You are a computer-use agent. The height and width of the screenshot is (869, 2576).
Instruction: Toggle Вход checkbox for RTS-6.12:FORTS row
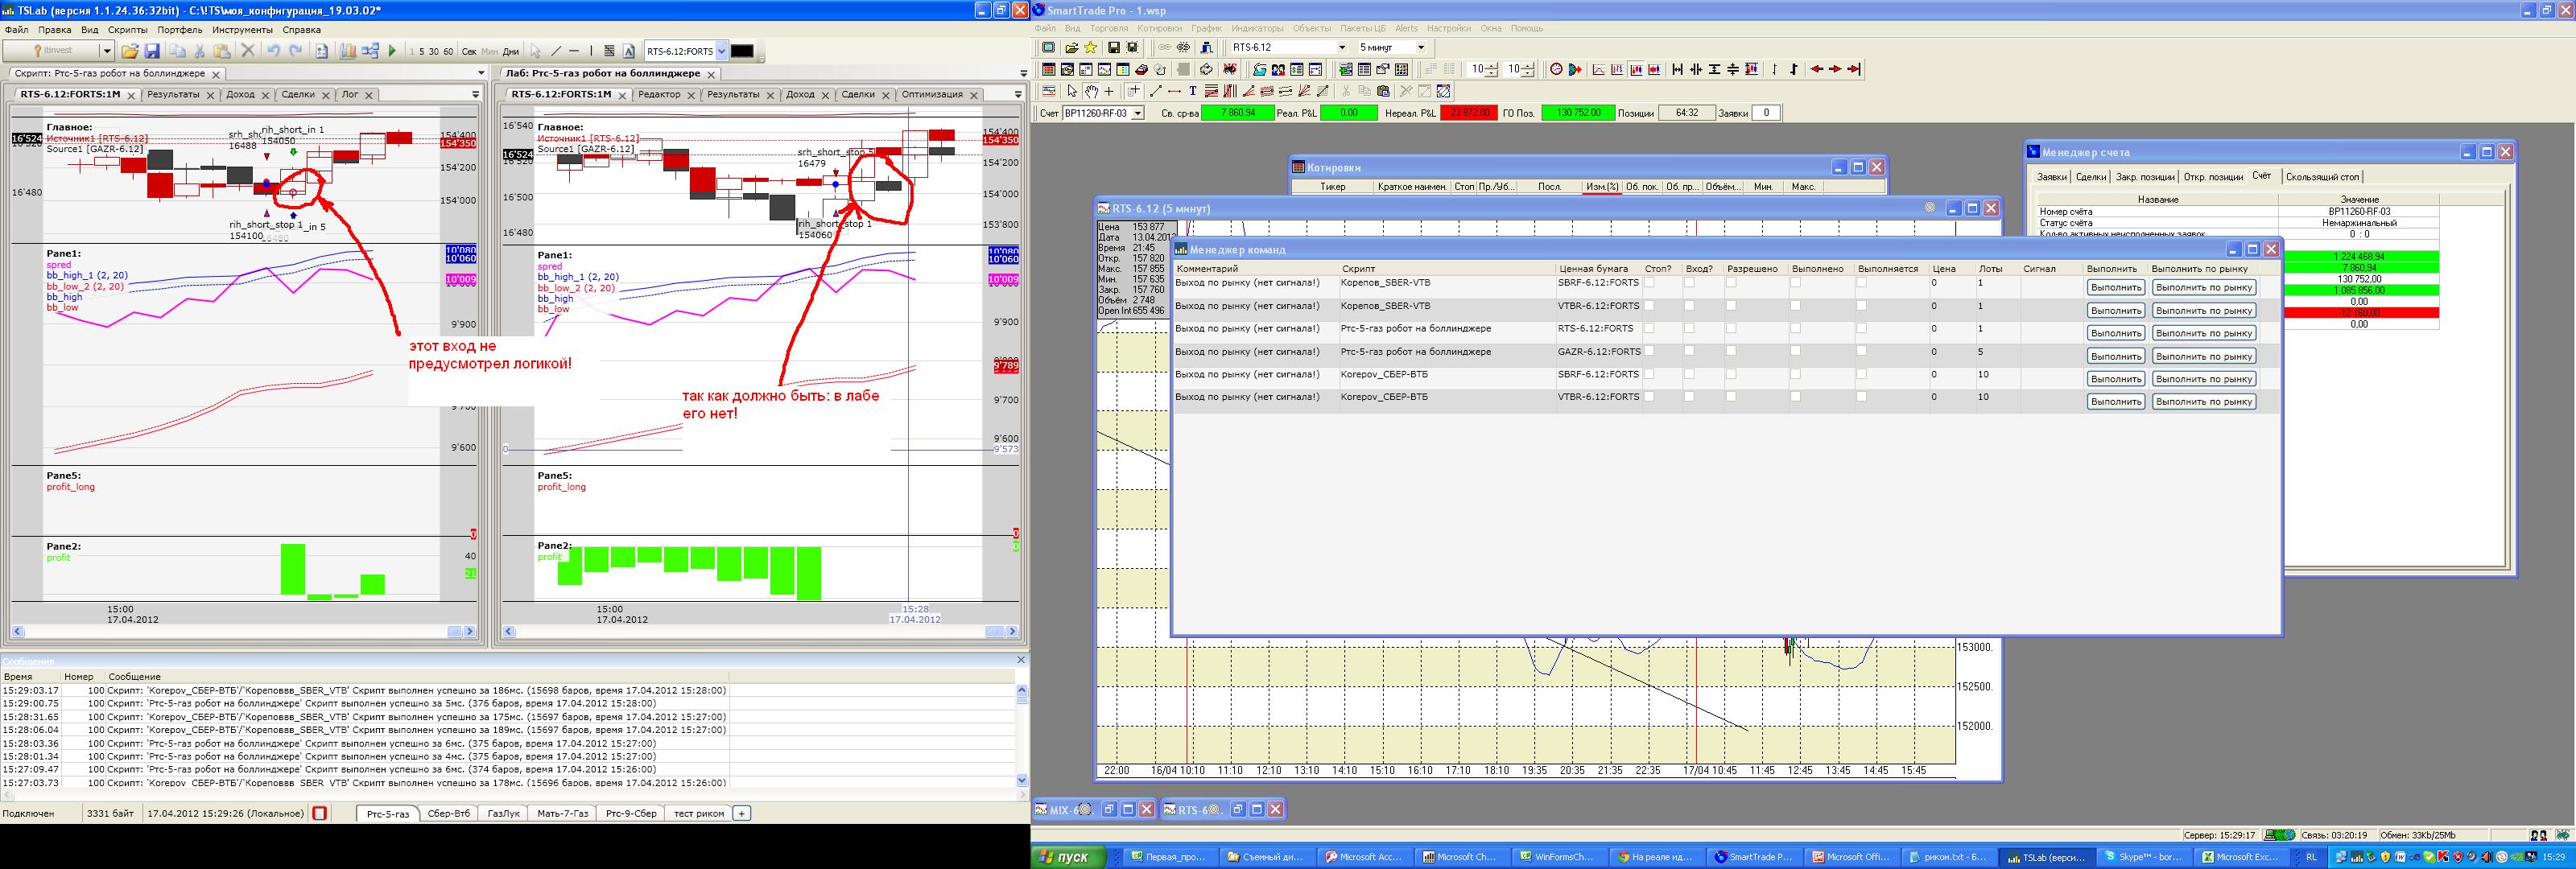pos(1689,329)
